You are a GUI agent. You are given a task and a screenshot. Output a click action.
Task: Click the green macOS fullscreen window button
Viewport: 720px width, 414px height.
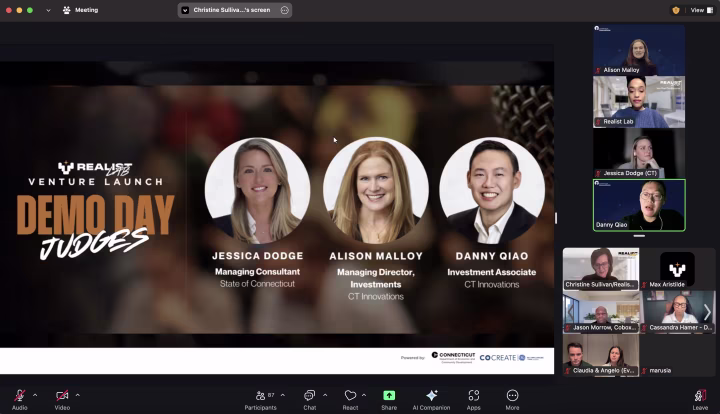point(30,10)
